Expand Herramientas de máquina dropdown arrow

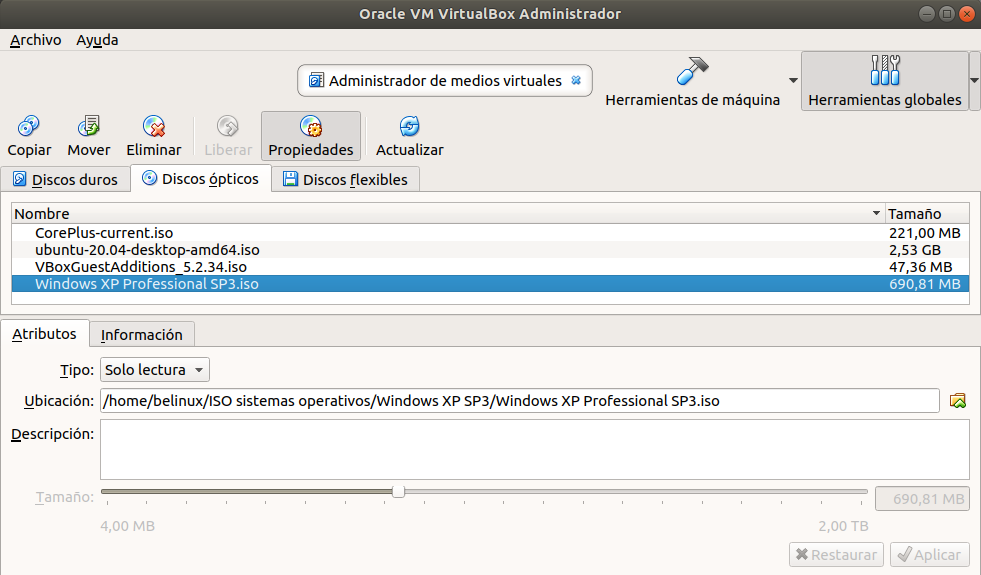pyautogui.click(x=793, y=81)
